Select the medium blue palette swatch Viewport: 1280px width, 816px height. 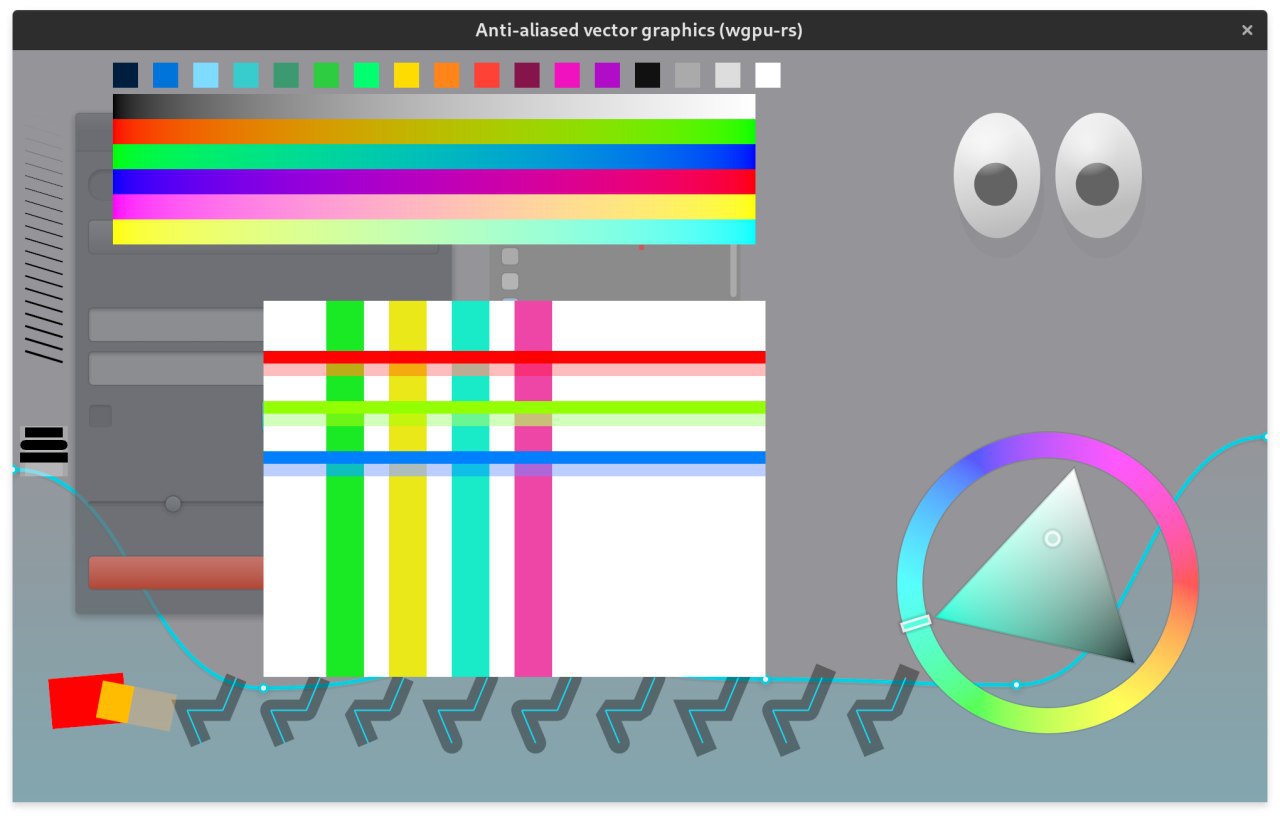pyautogui.click(x=165, y=75)
